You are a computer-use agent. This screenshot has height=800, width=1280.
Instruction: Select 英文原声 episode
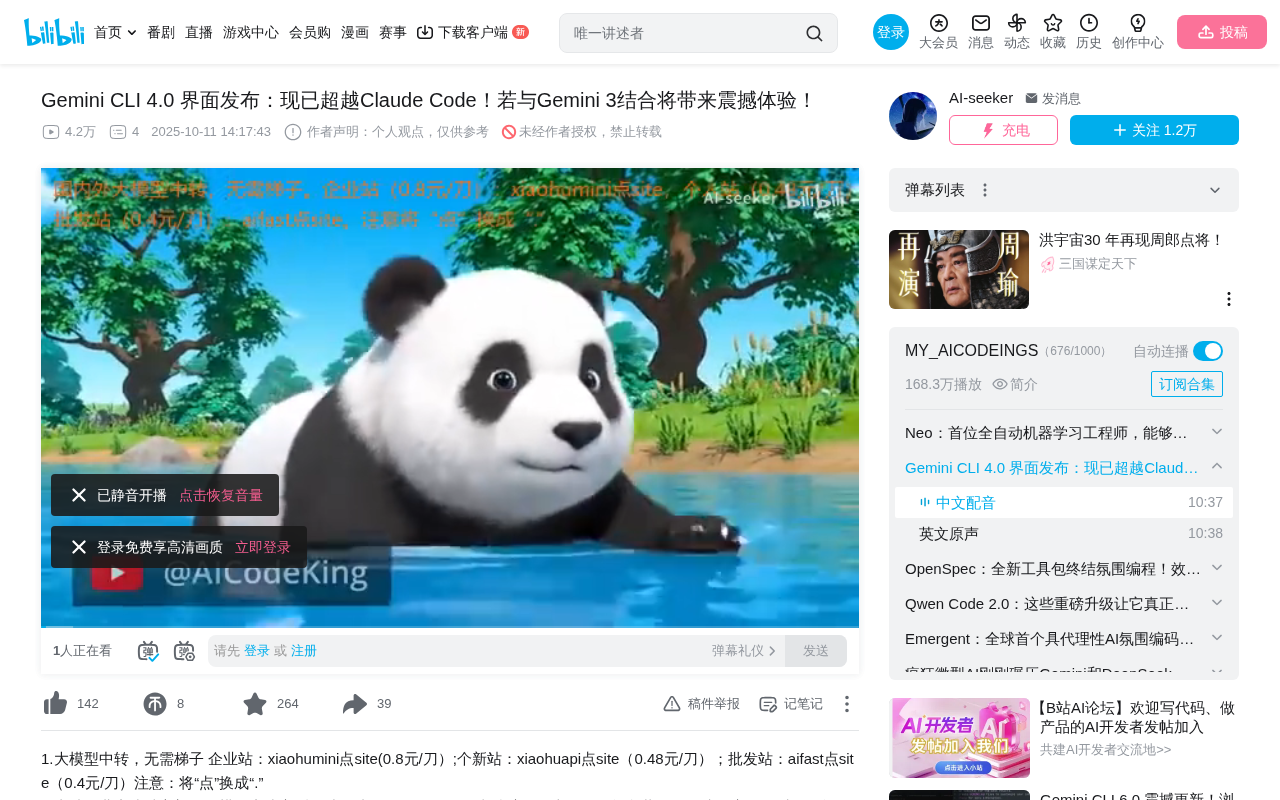tap(1064, 533)
